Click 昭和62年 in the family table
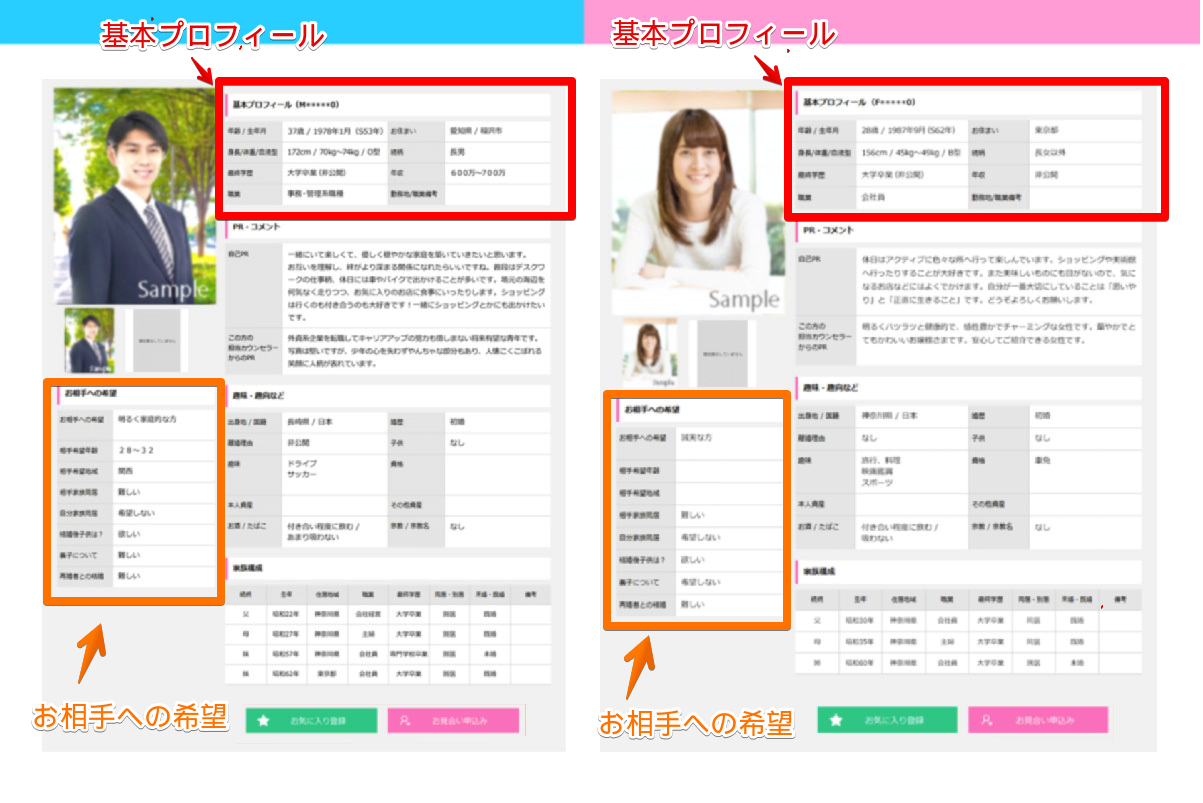Screen dimensions: 1203x803 286,675
